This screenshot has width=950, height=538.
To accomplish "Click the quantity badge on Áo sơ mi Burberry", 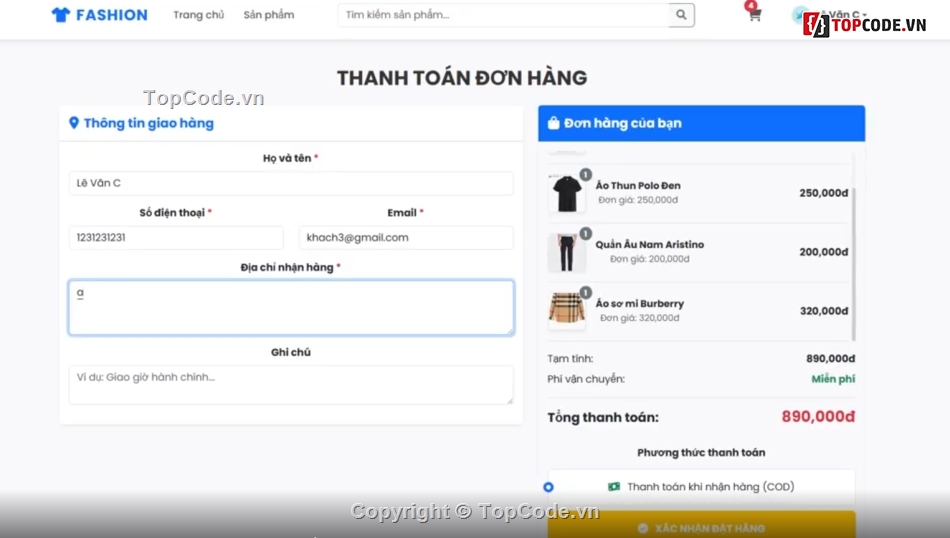I will pos(585,293).
